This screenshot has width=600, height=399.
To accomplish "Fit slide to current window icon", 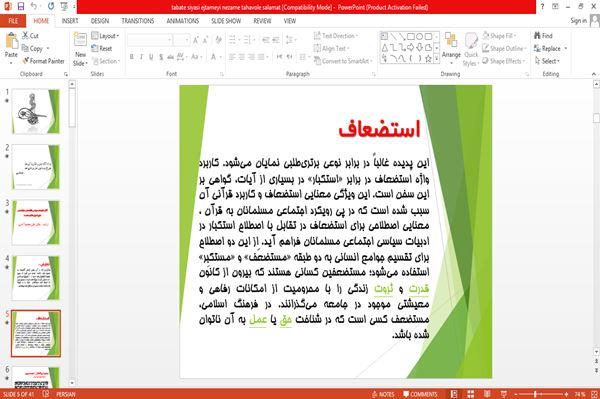I will click(x=594, y=394).
